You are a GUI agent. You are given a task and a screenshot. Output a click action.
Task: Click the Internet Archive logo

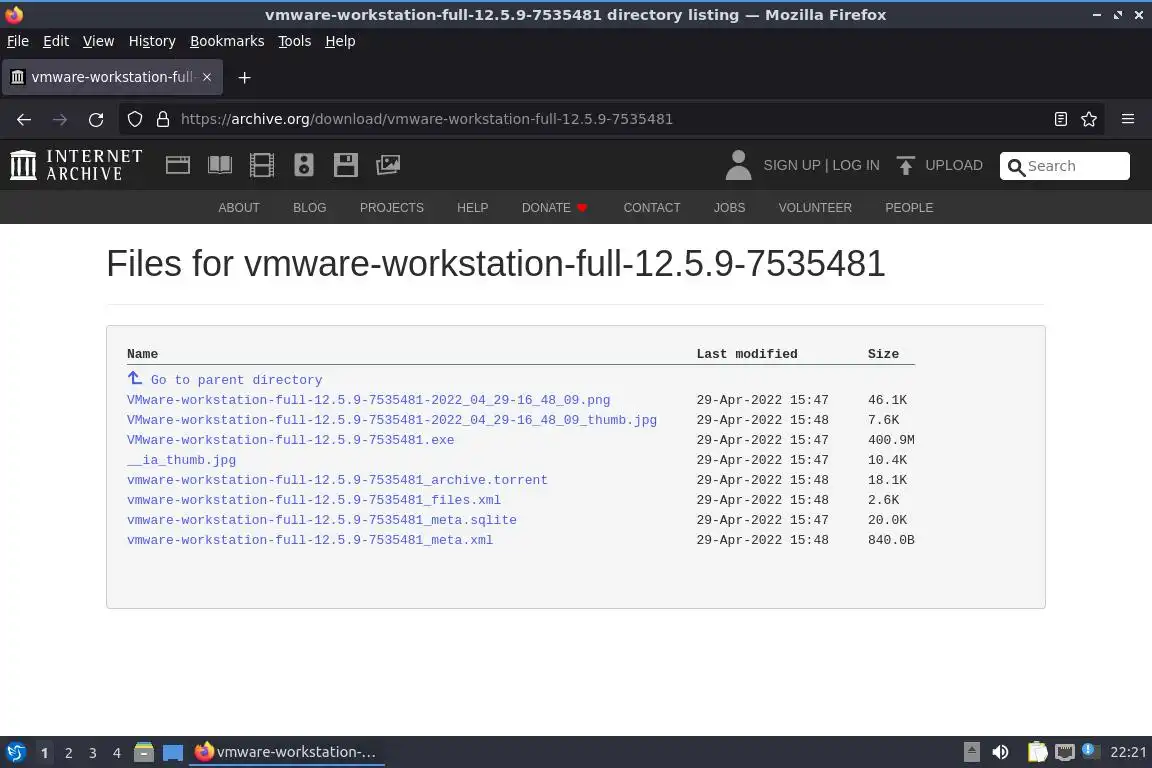(76, 165)
